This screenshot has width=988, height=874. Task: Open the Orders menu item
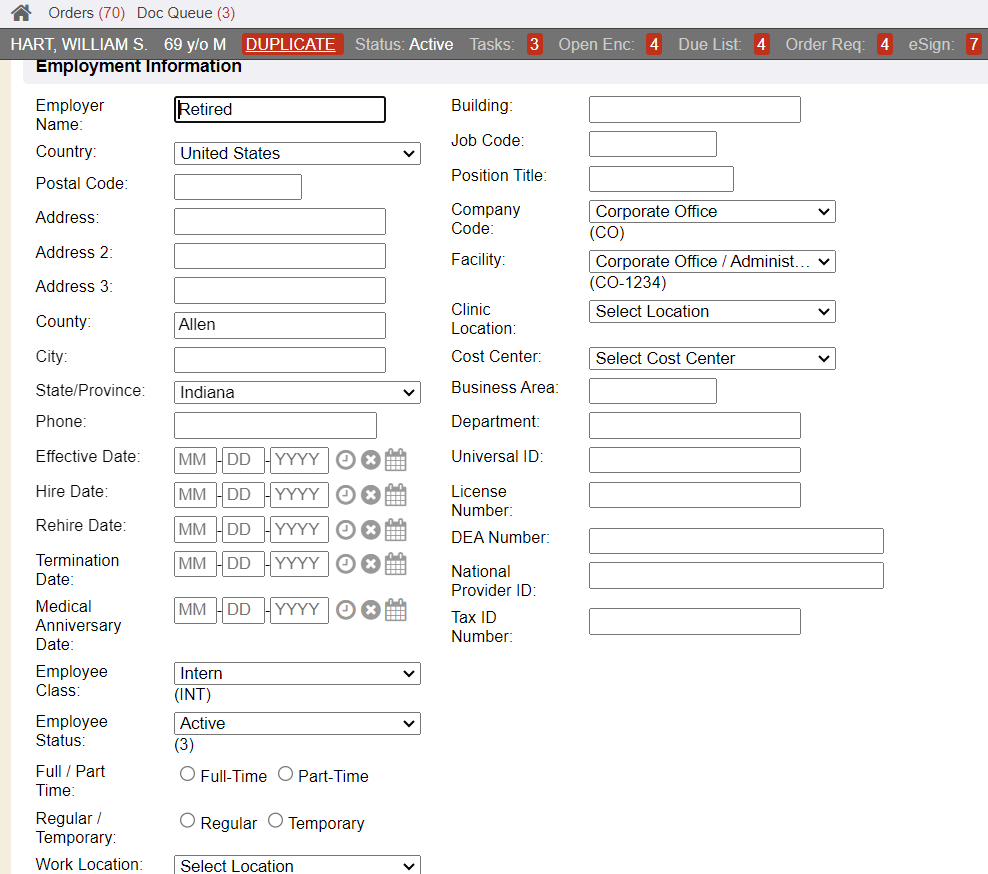(86, 13)
